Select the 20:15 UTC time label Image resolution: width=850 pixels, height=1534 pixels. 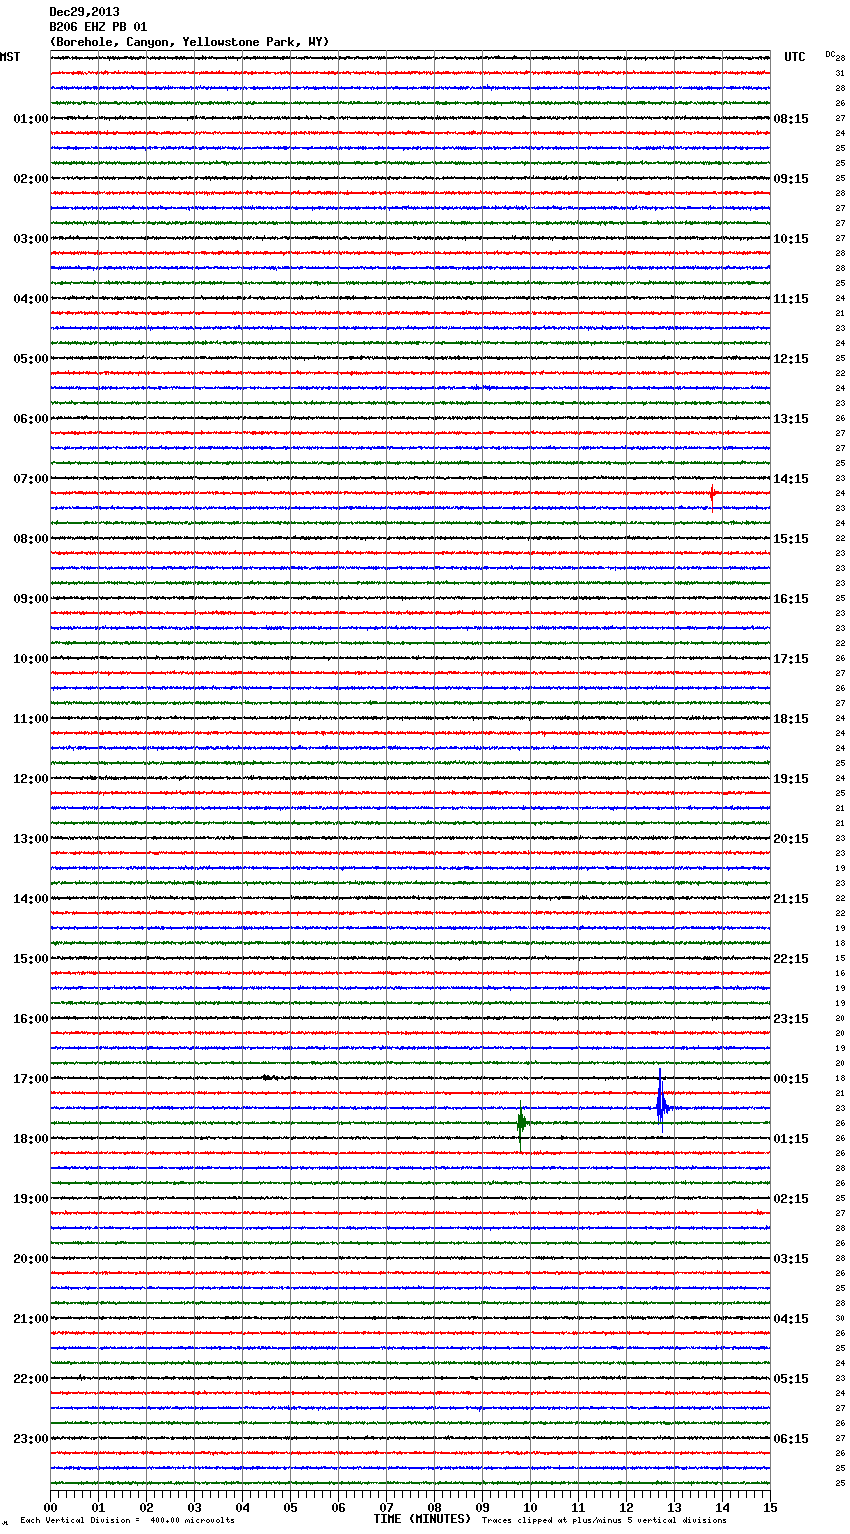pos(791,839)
